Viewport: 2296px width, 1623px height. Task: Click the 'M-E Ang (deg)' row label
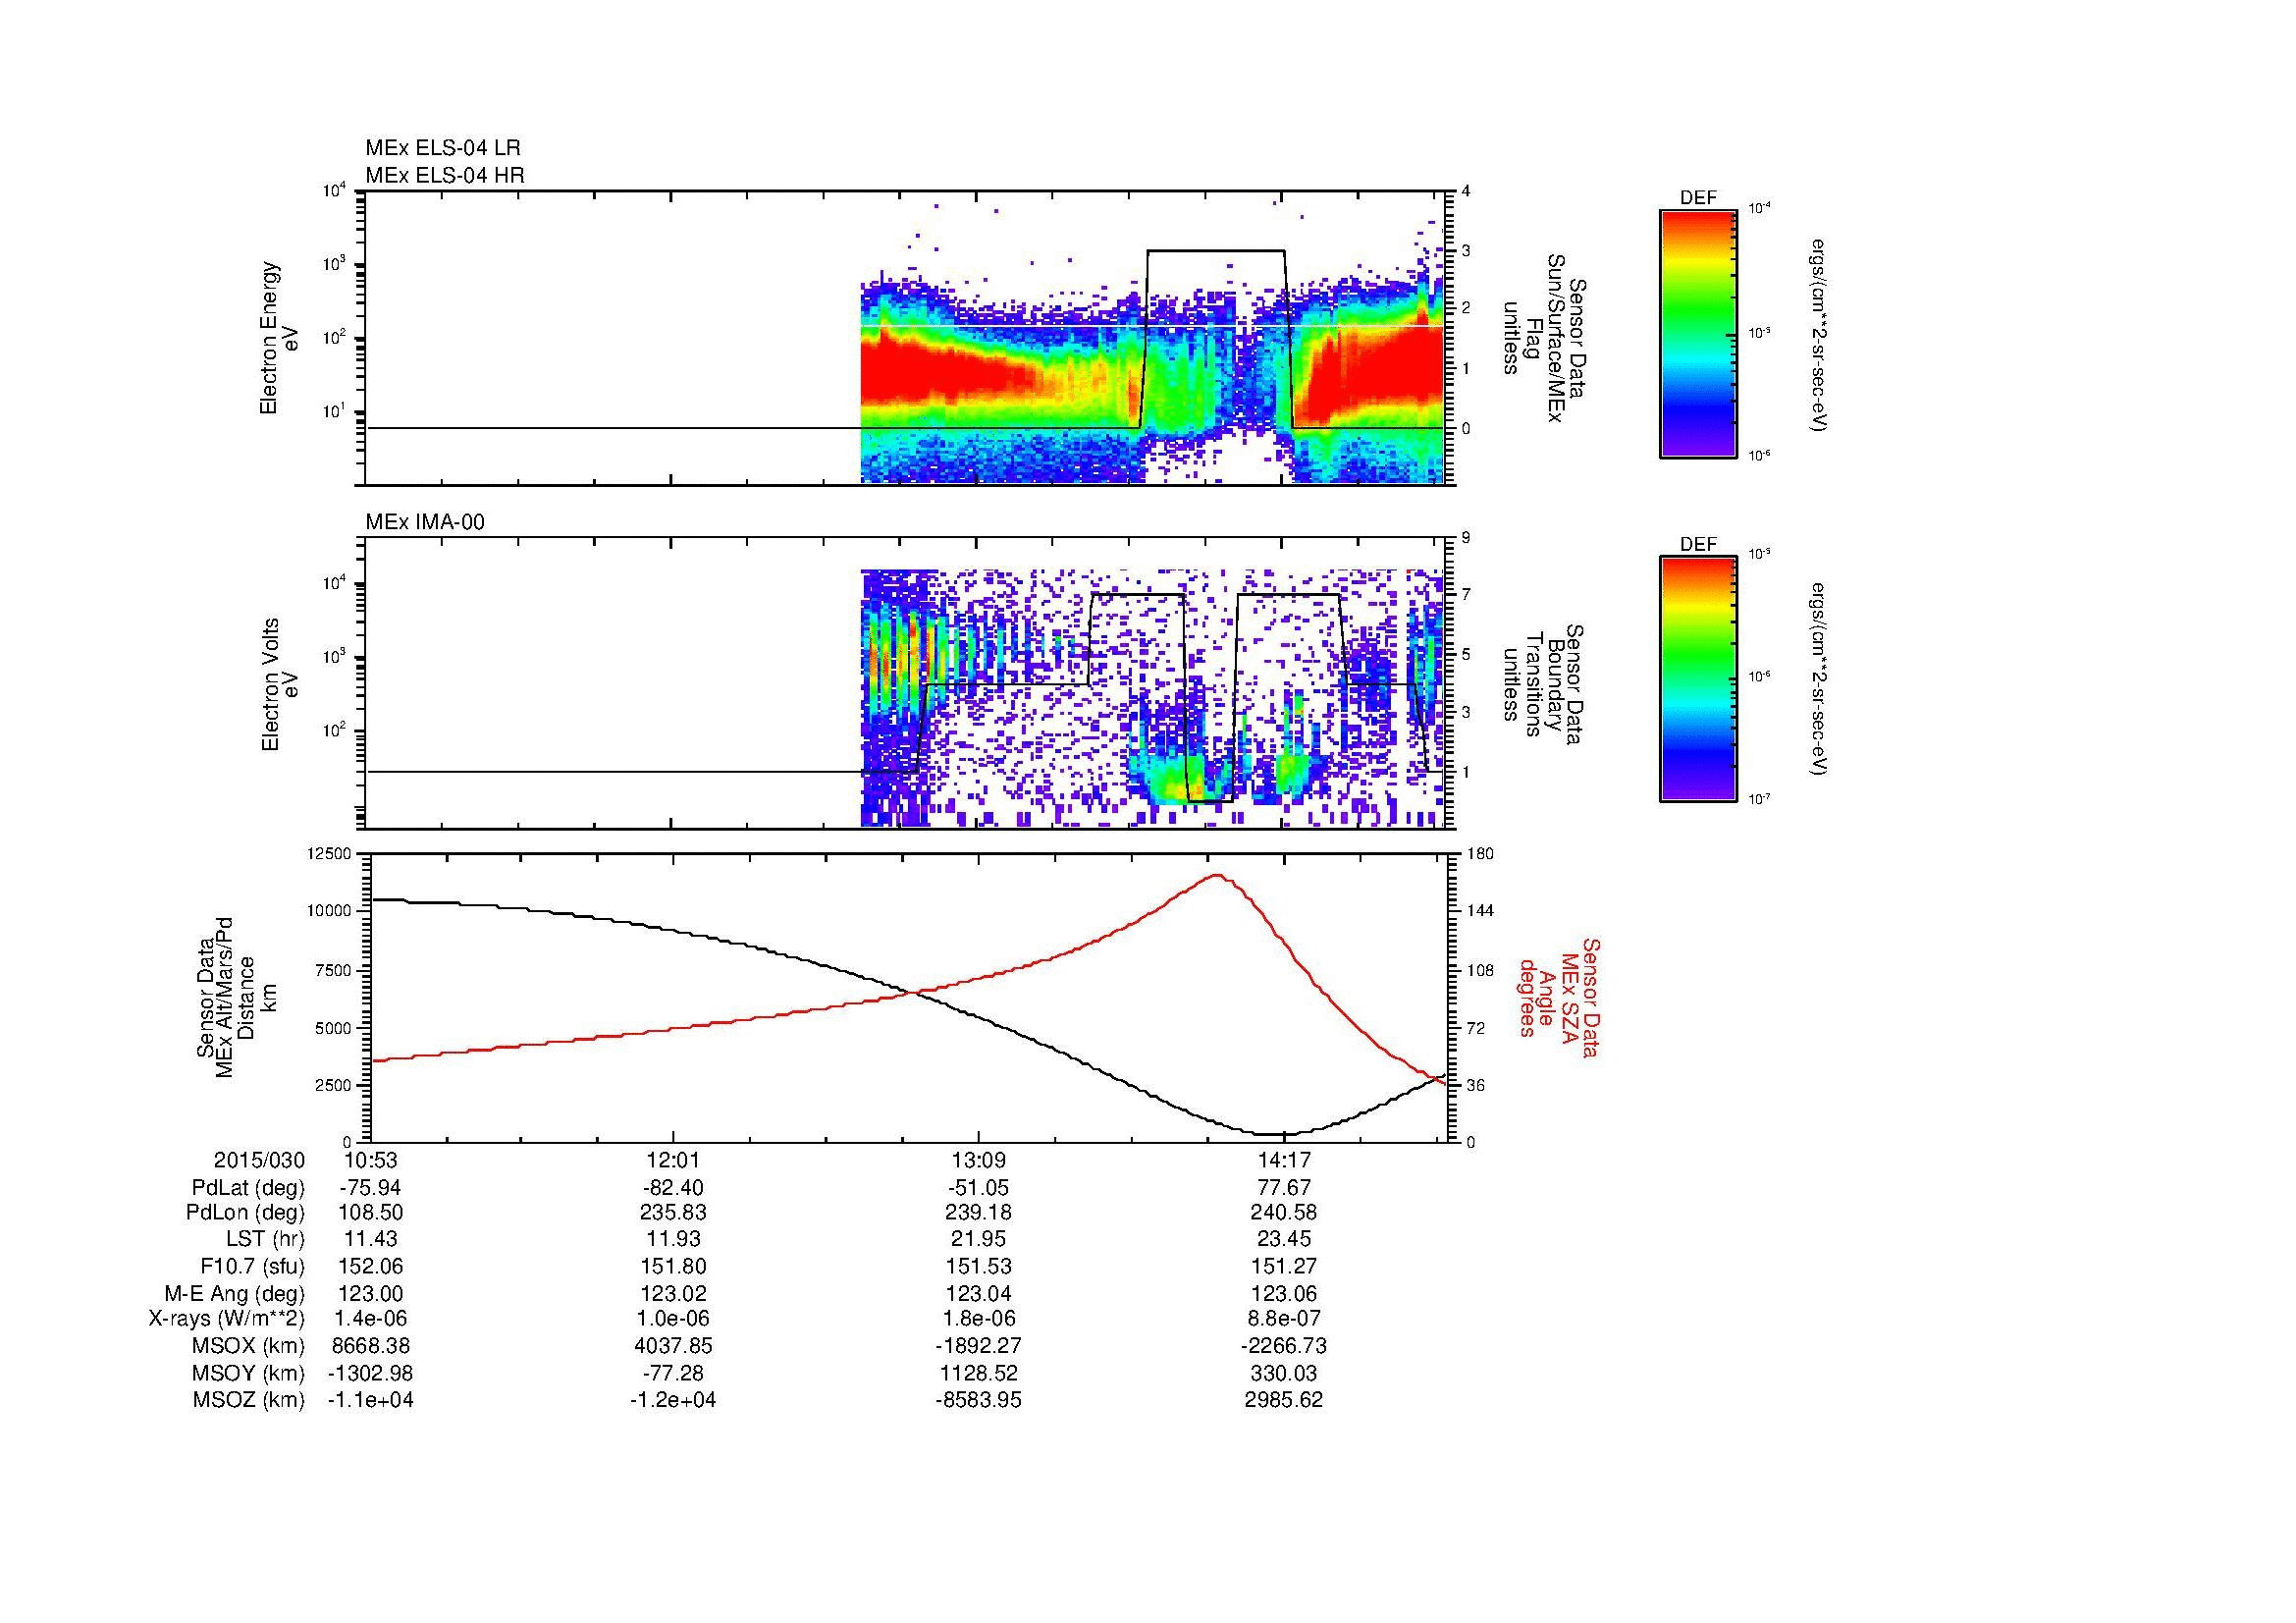(x=235, y=1293)
